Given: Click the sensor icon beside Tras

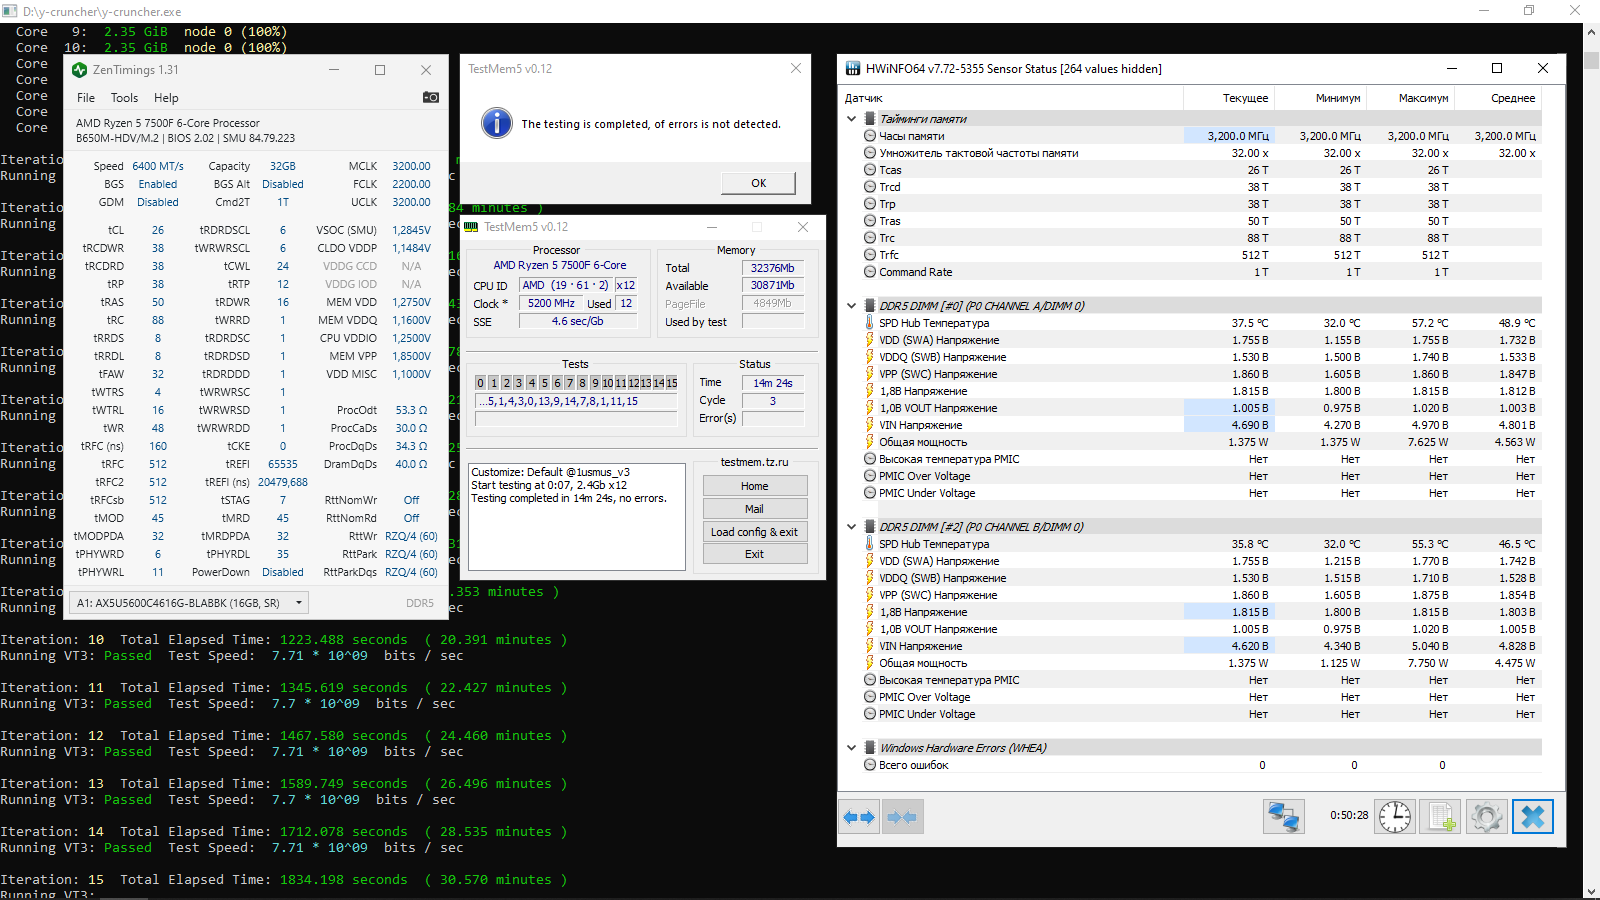Looking at the screenshot, I should pyautogui.click(x=870, y=221).
